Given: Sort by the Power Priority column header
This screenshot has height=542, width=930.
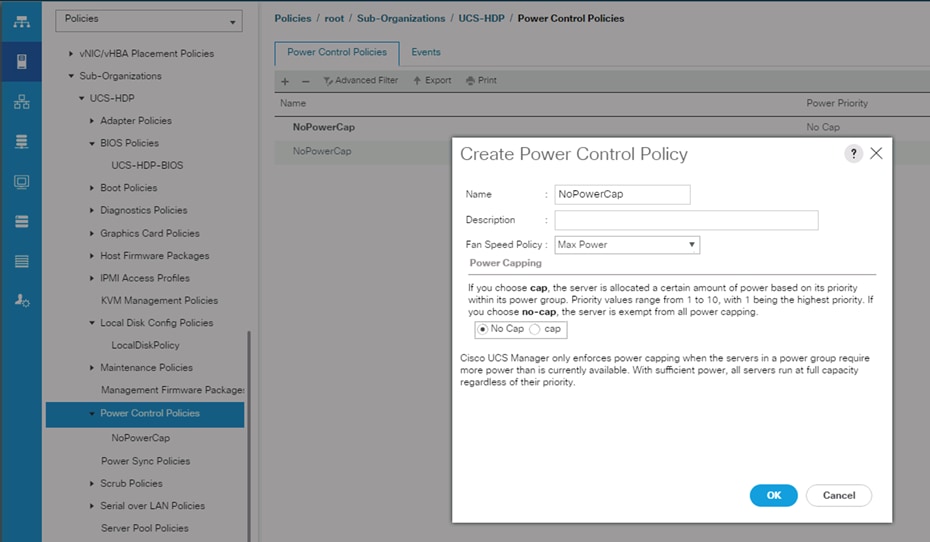Looking at the screenshot, I should (x=837, y=103).
